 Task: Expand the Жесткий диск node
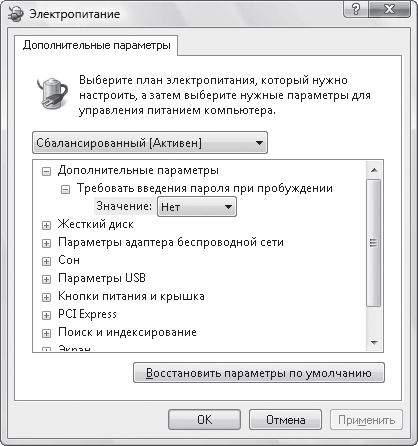(46, 225)
